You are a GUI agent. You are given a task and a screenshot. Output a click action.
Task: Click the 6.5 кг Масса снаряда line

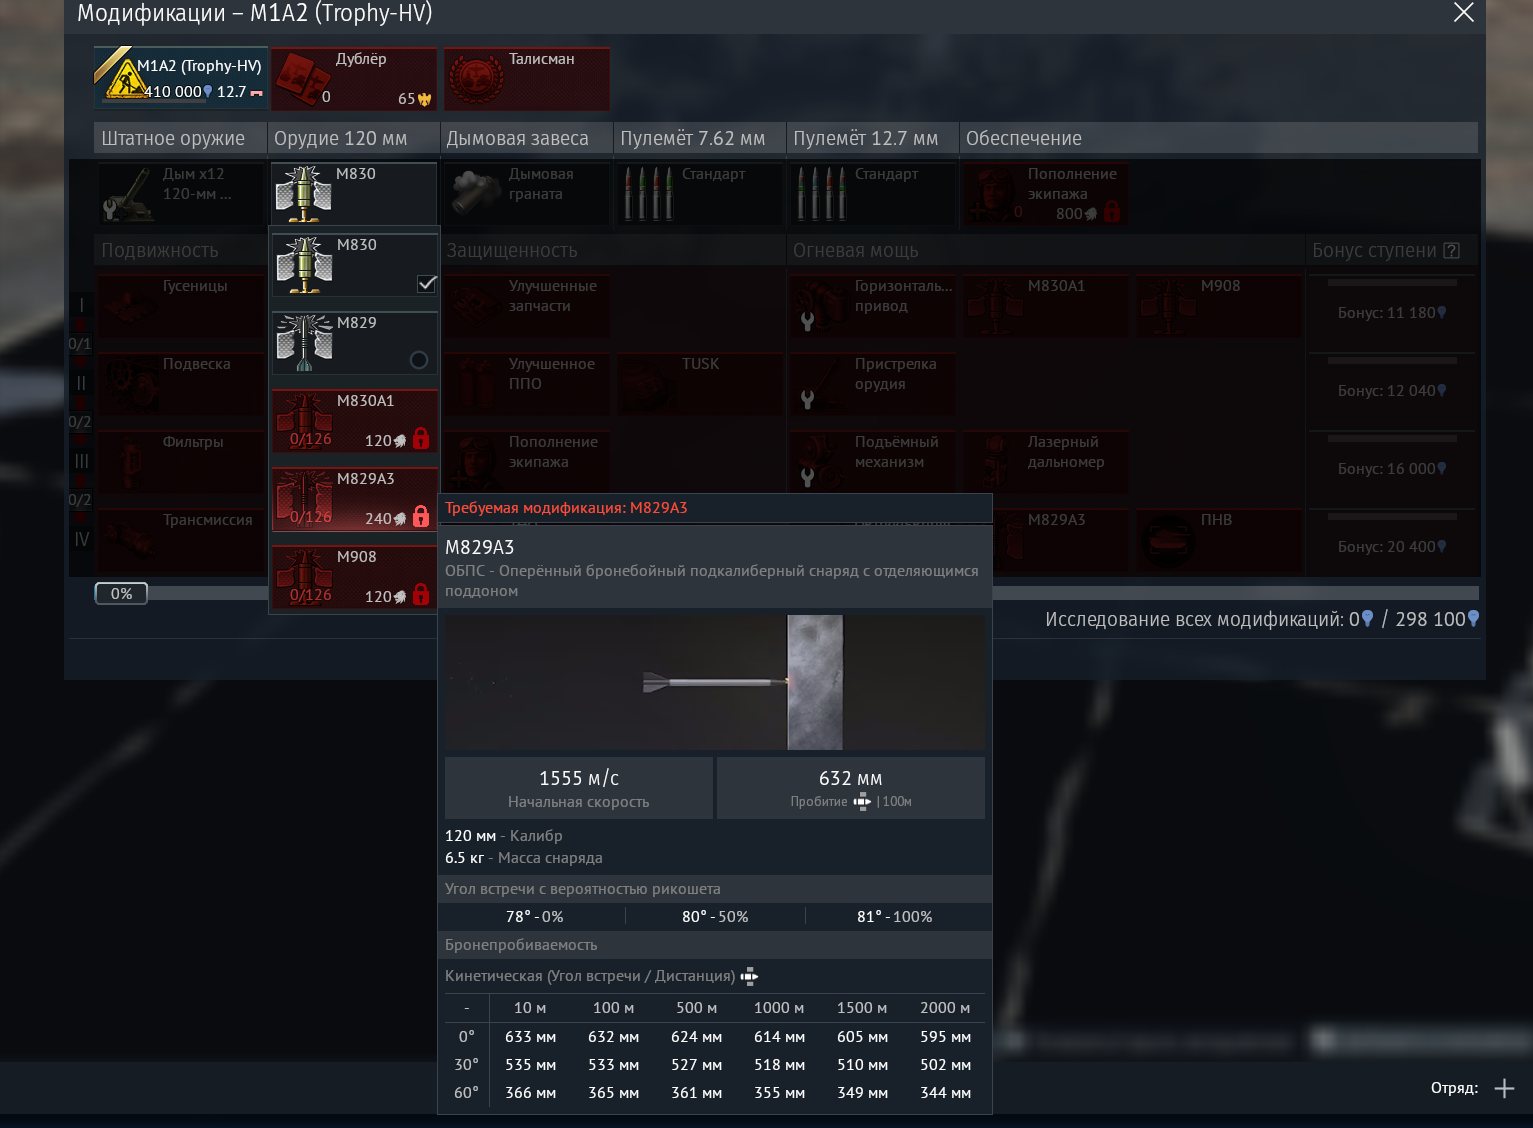524,858
